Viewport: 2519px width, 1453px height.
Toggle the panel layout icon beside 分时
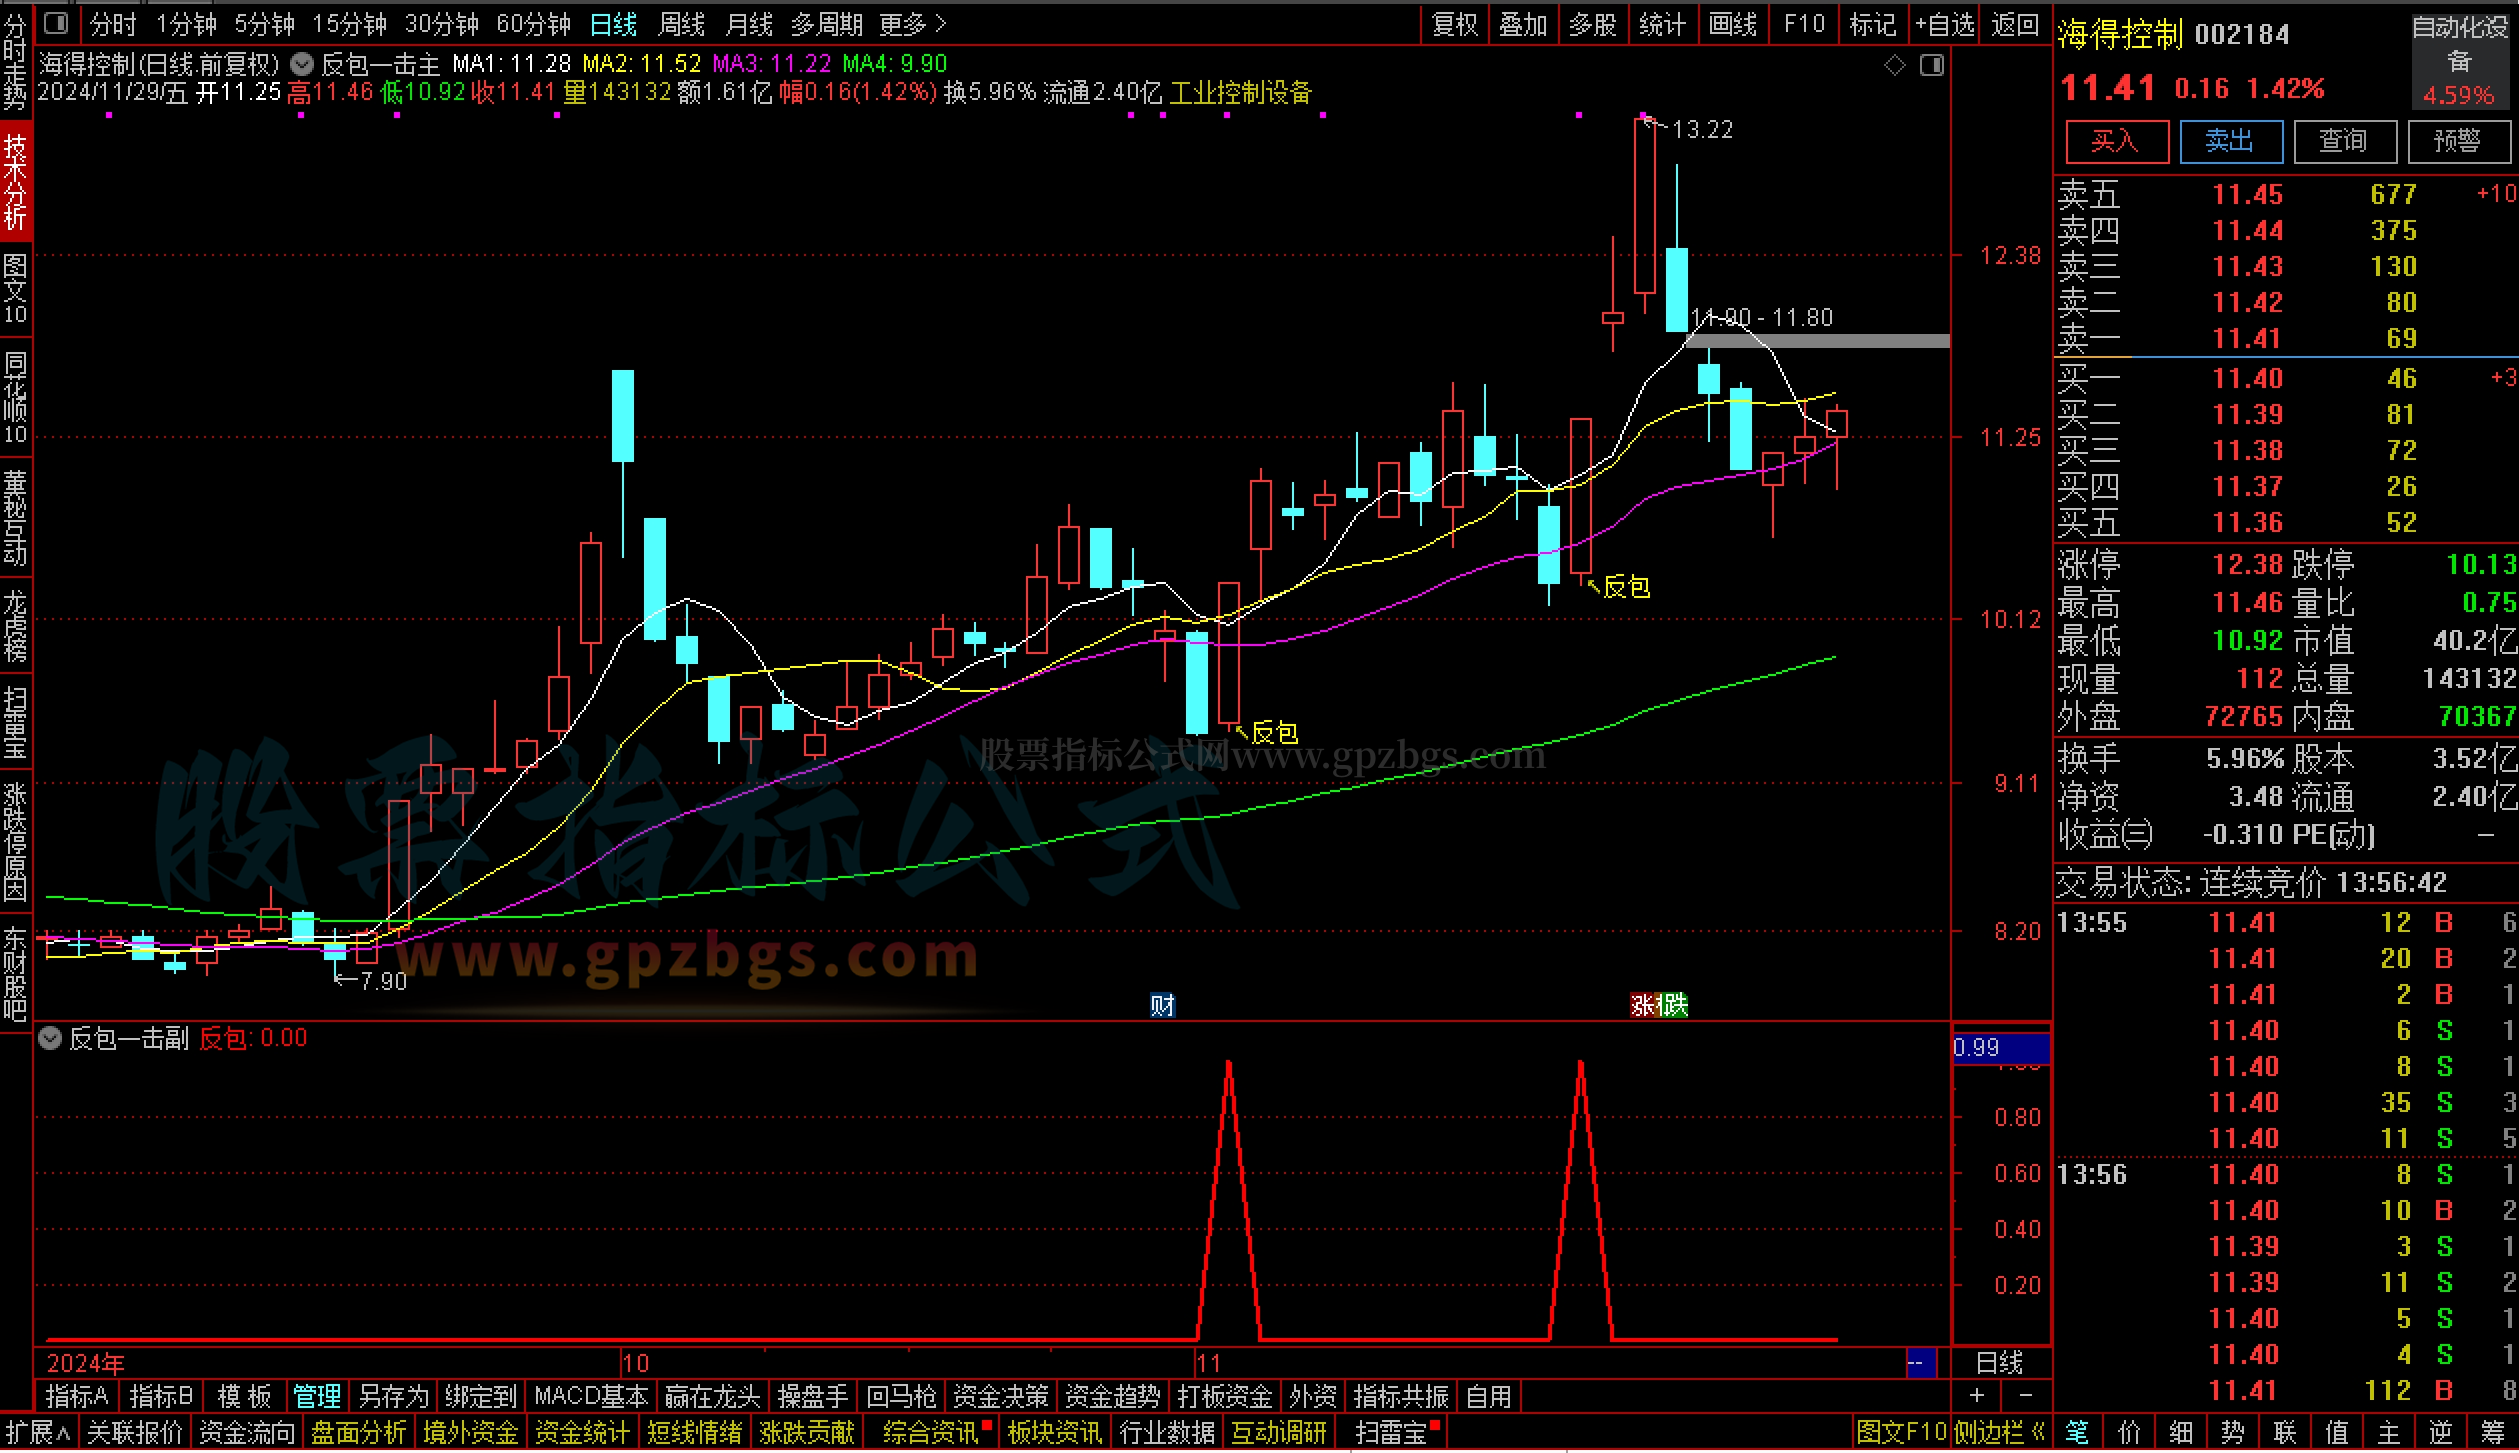[x=57, y=23]
